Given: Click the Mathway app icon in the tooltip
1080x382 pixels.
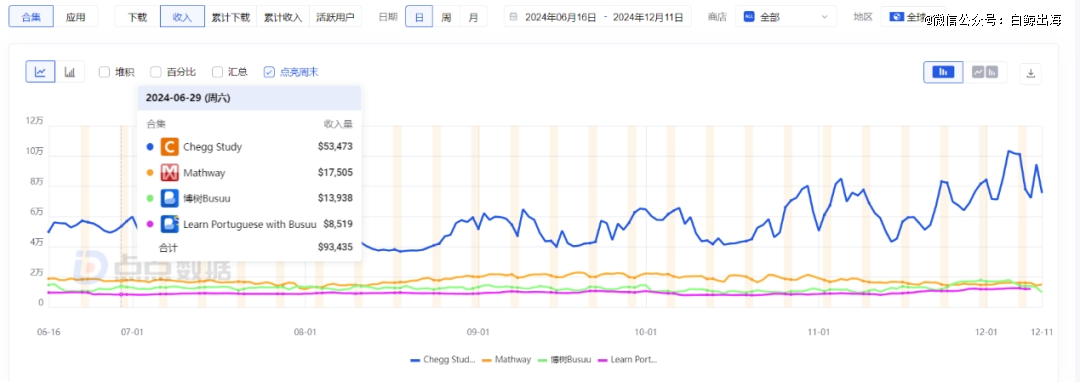Looking at the screenshot, I should coord(169,173).
